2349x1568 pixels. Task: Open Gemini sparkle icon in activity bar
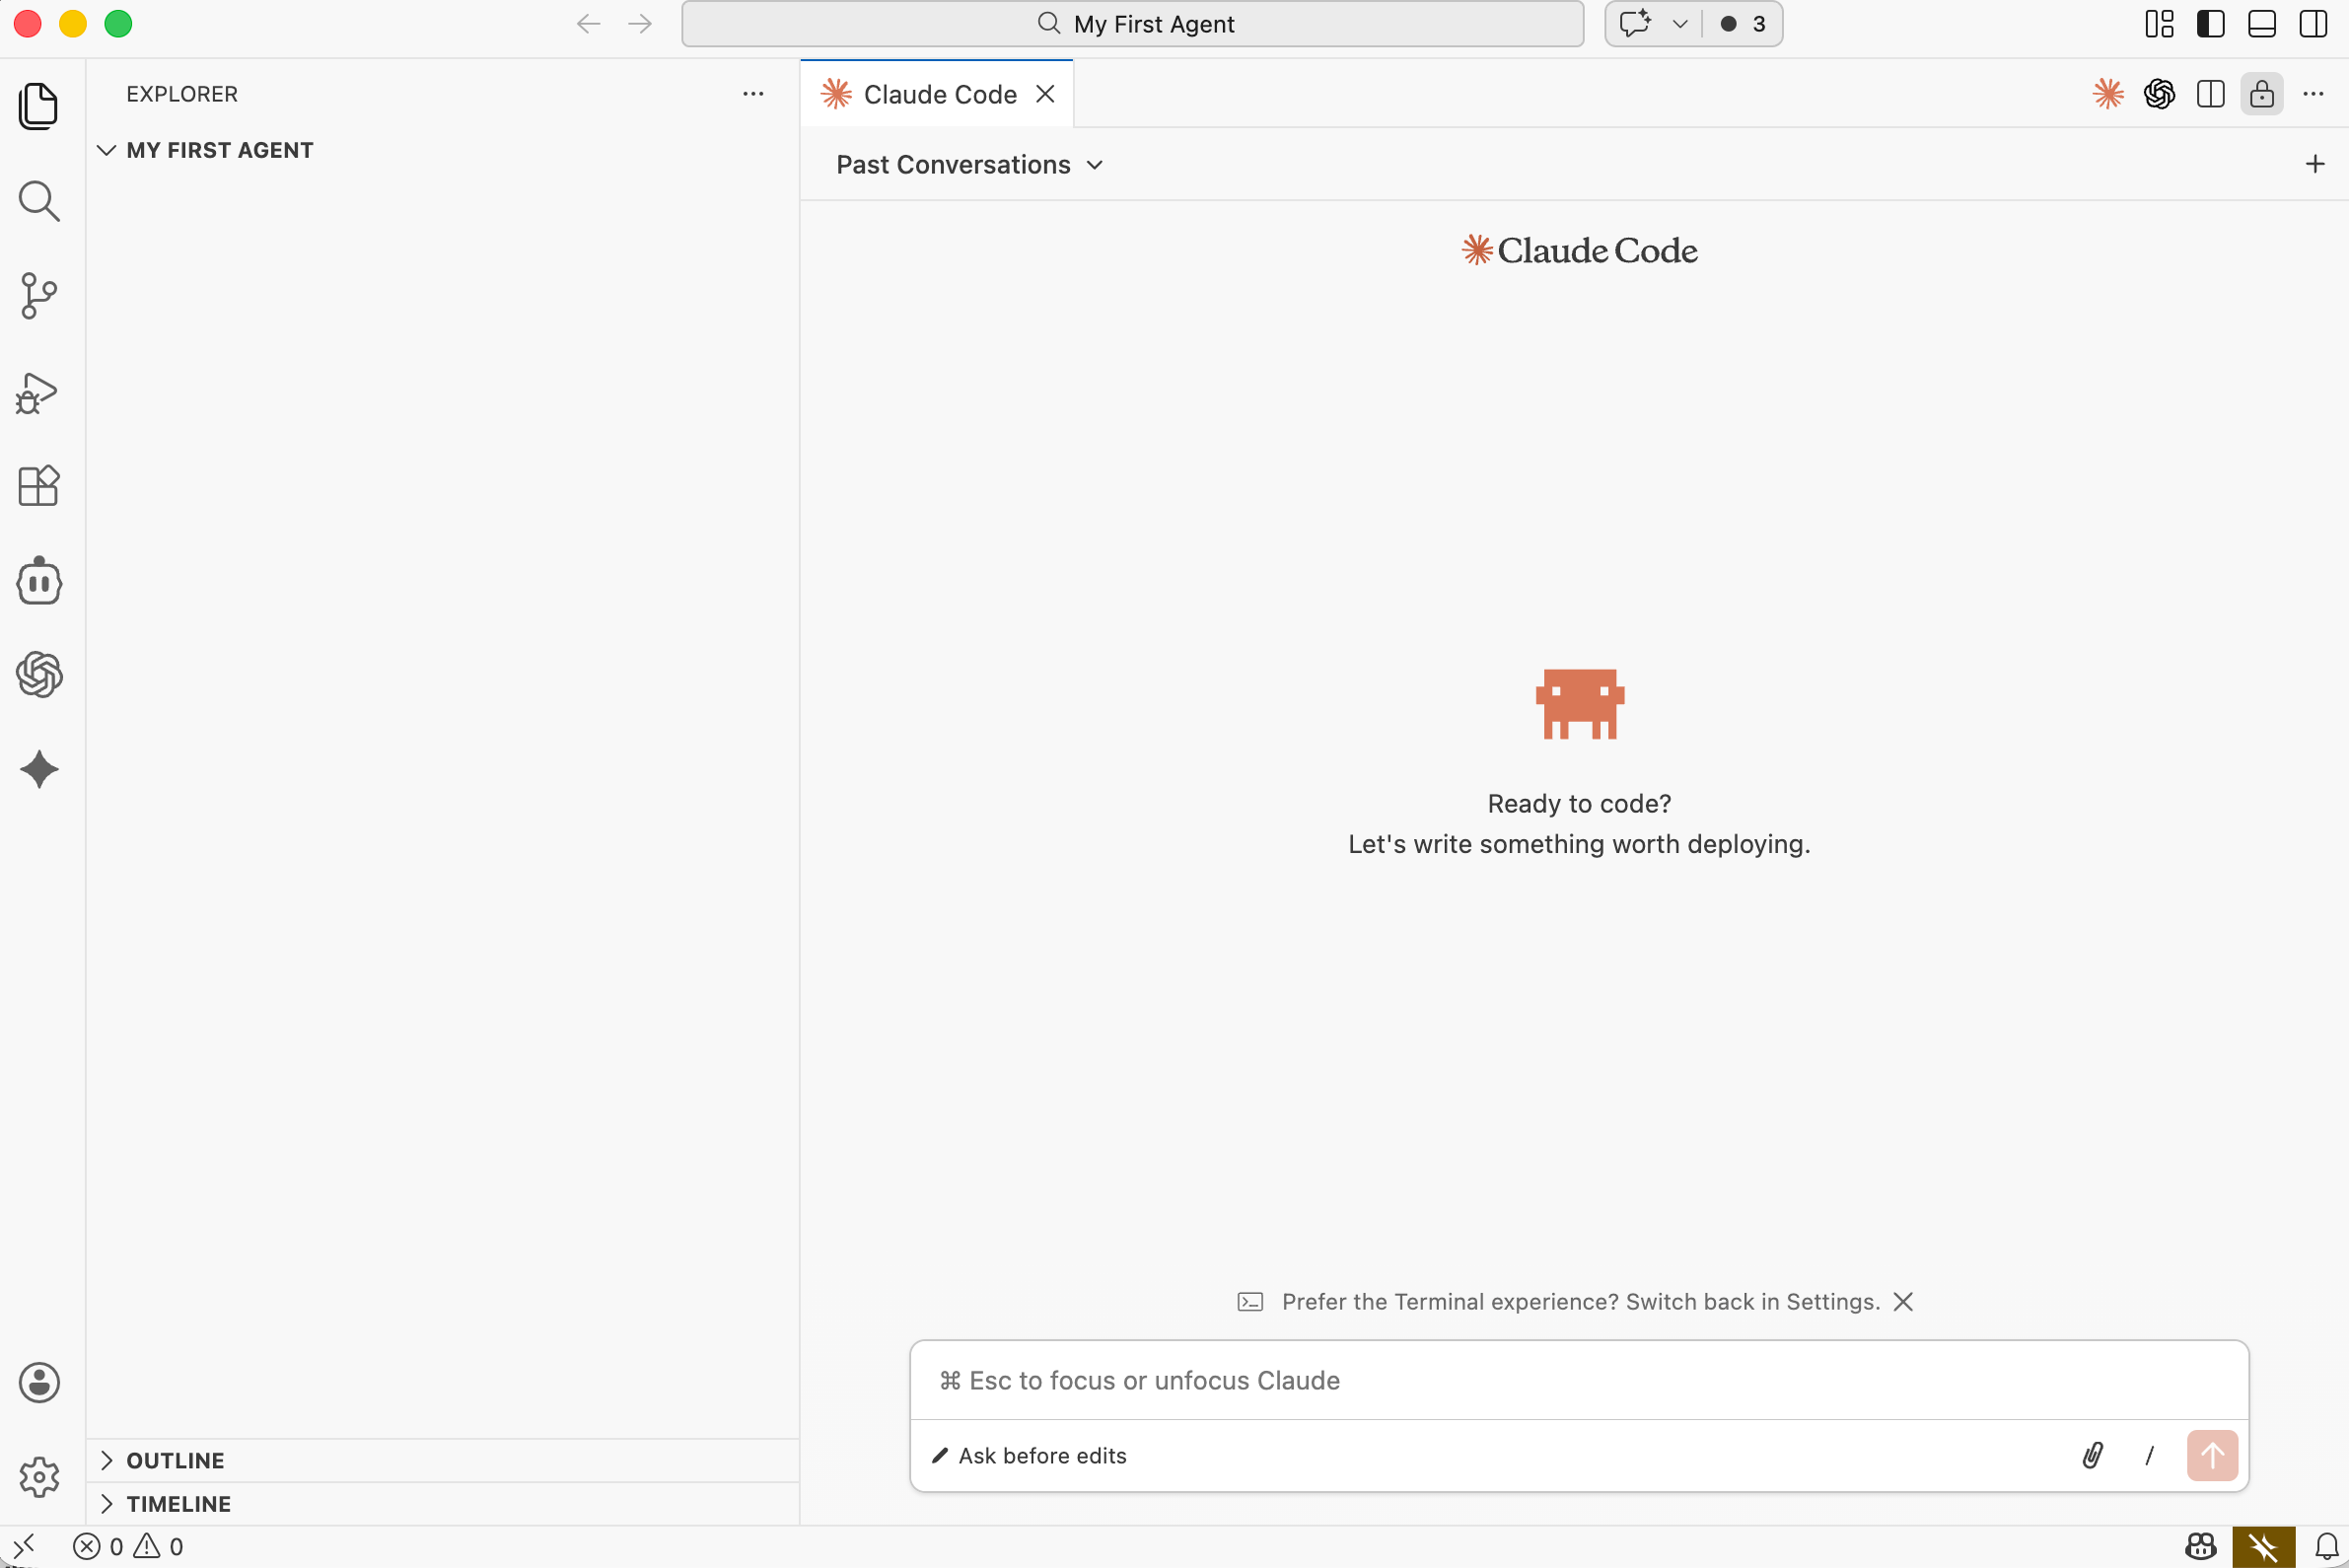(x=39, y=769)
